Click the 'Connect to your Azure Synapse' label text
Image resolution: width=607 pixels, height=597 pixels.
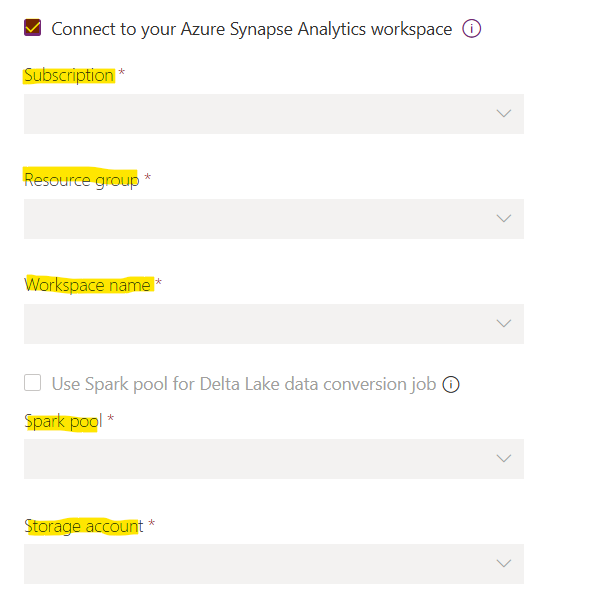251,29
